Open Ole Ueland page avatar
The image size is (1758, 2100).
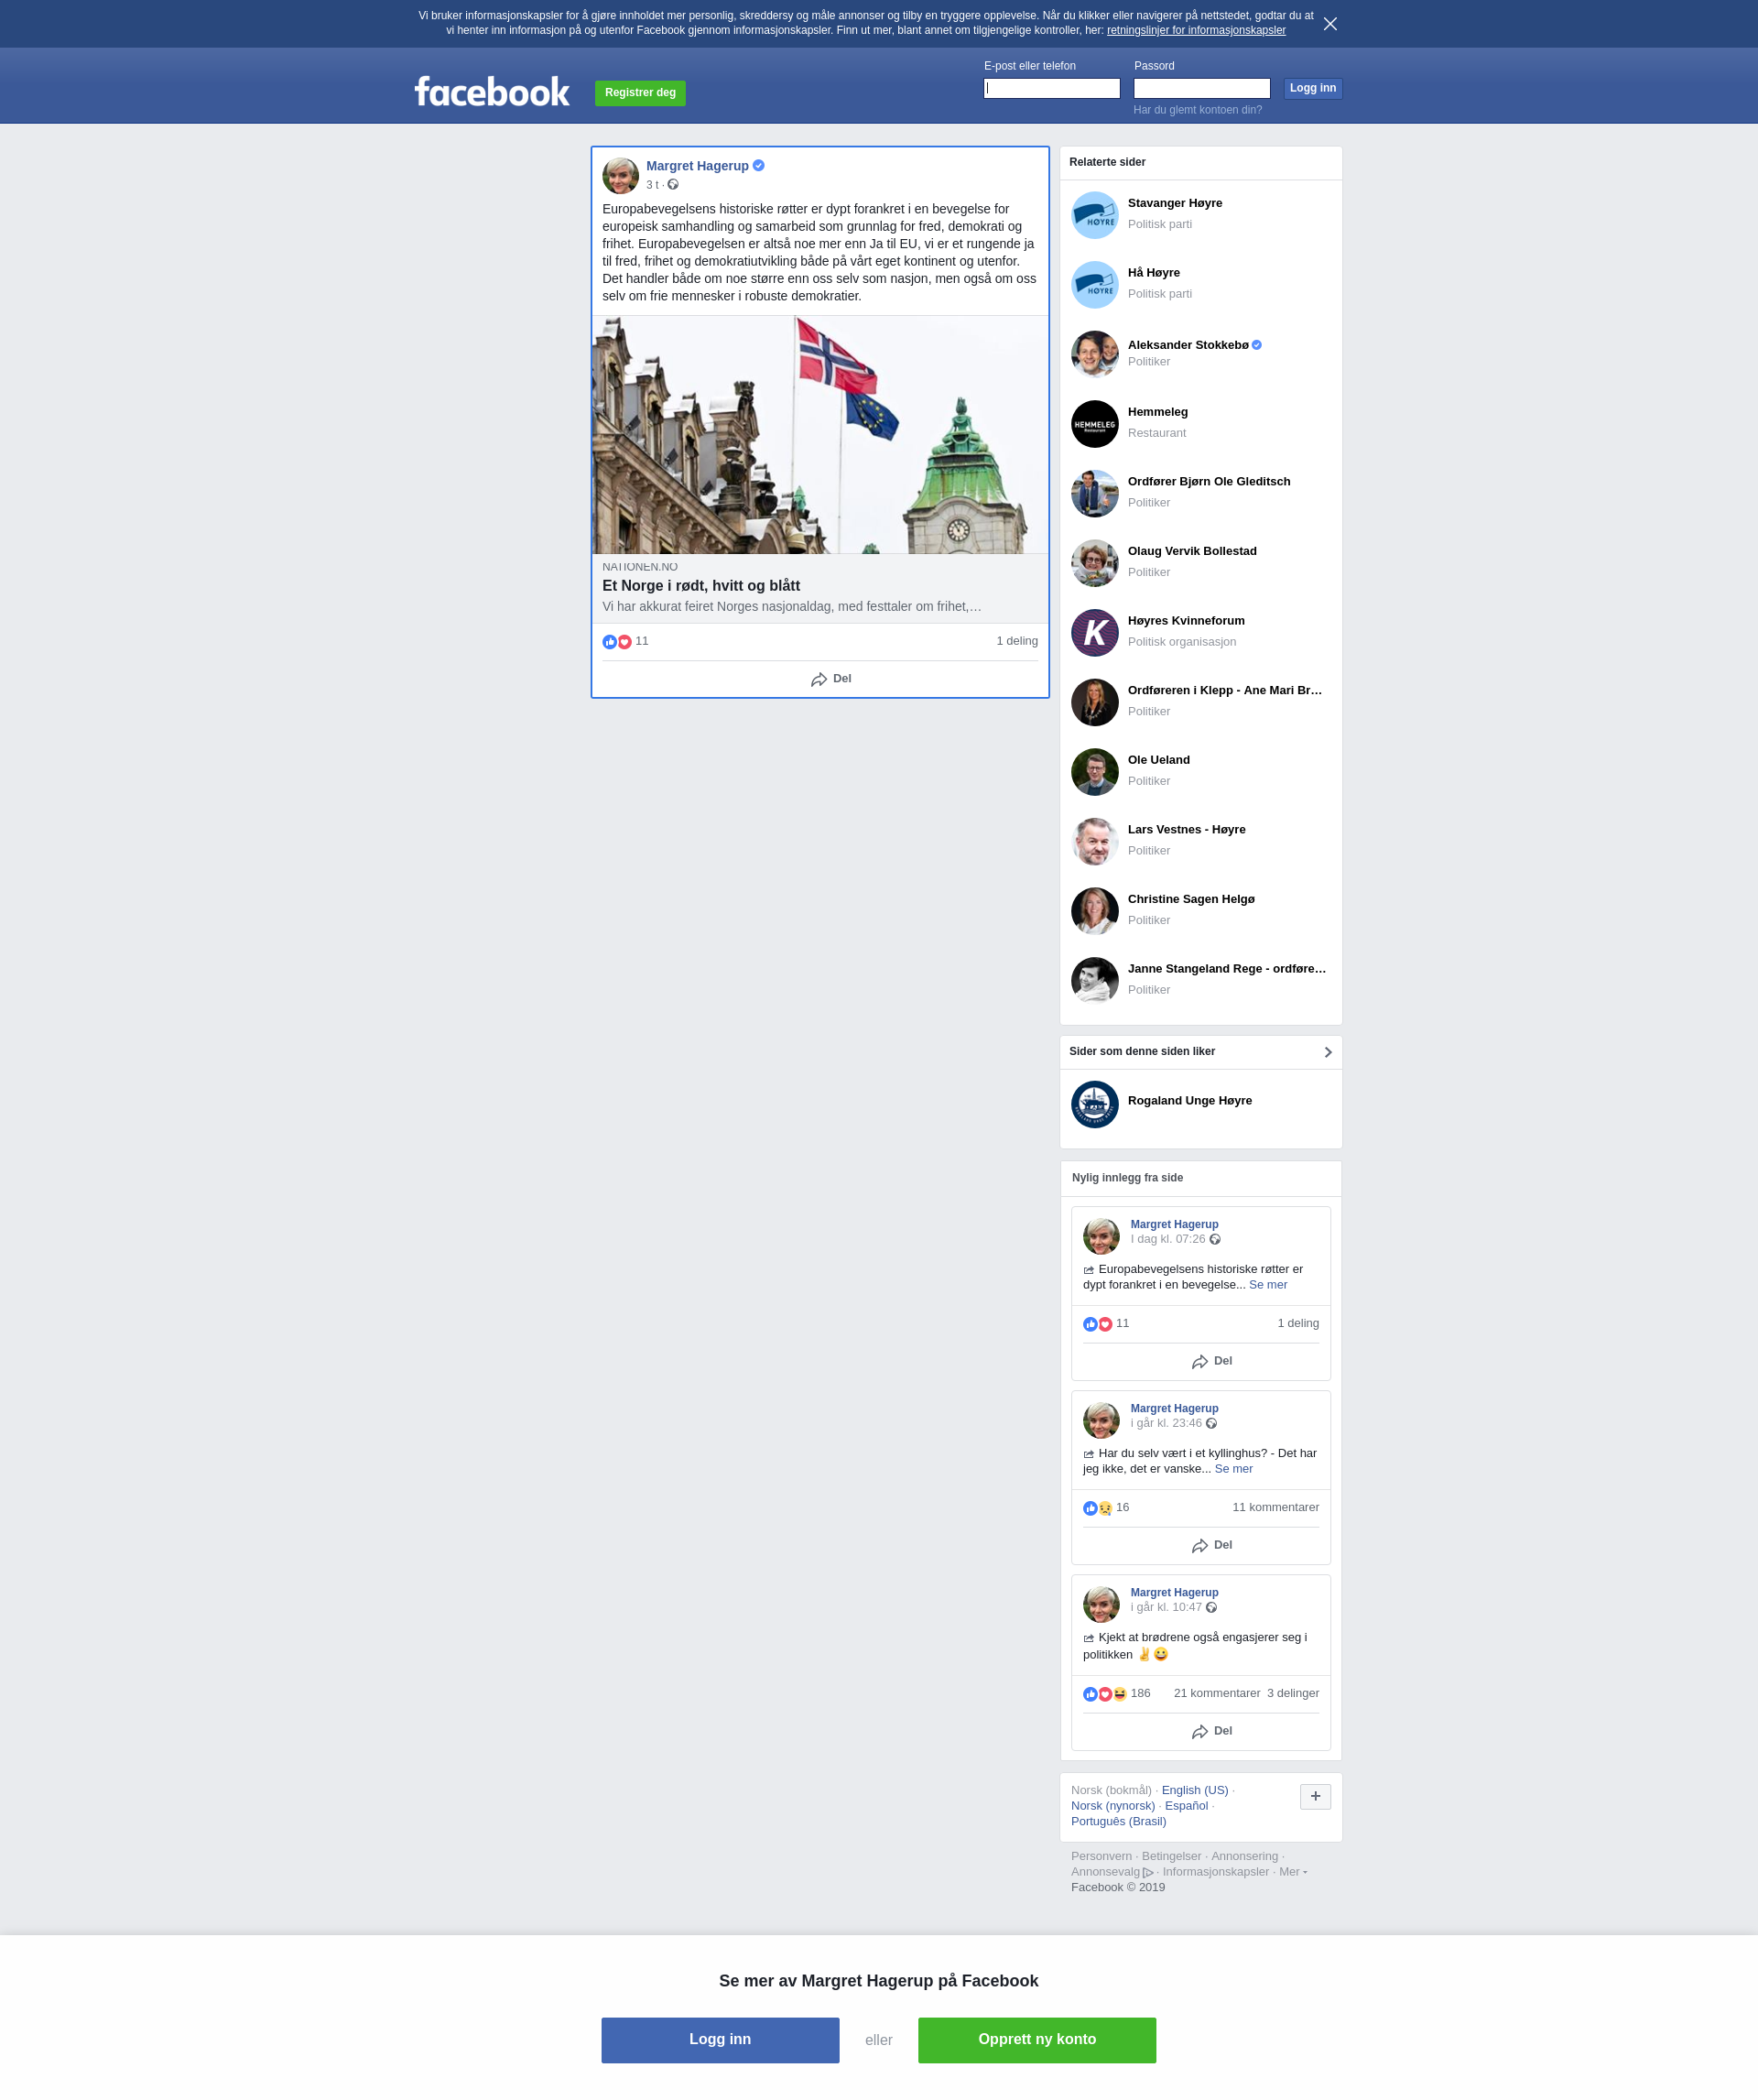tap(1095, 772)
